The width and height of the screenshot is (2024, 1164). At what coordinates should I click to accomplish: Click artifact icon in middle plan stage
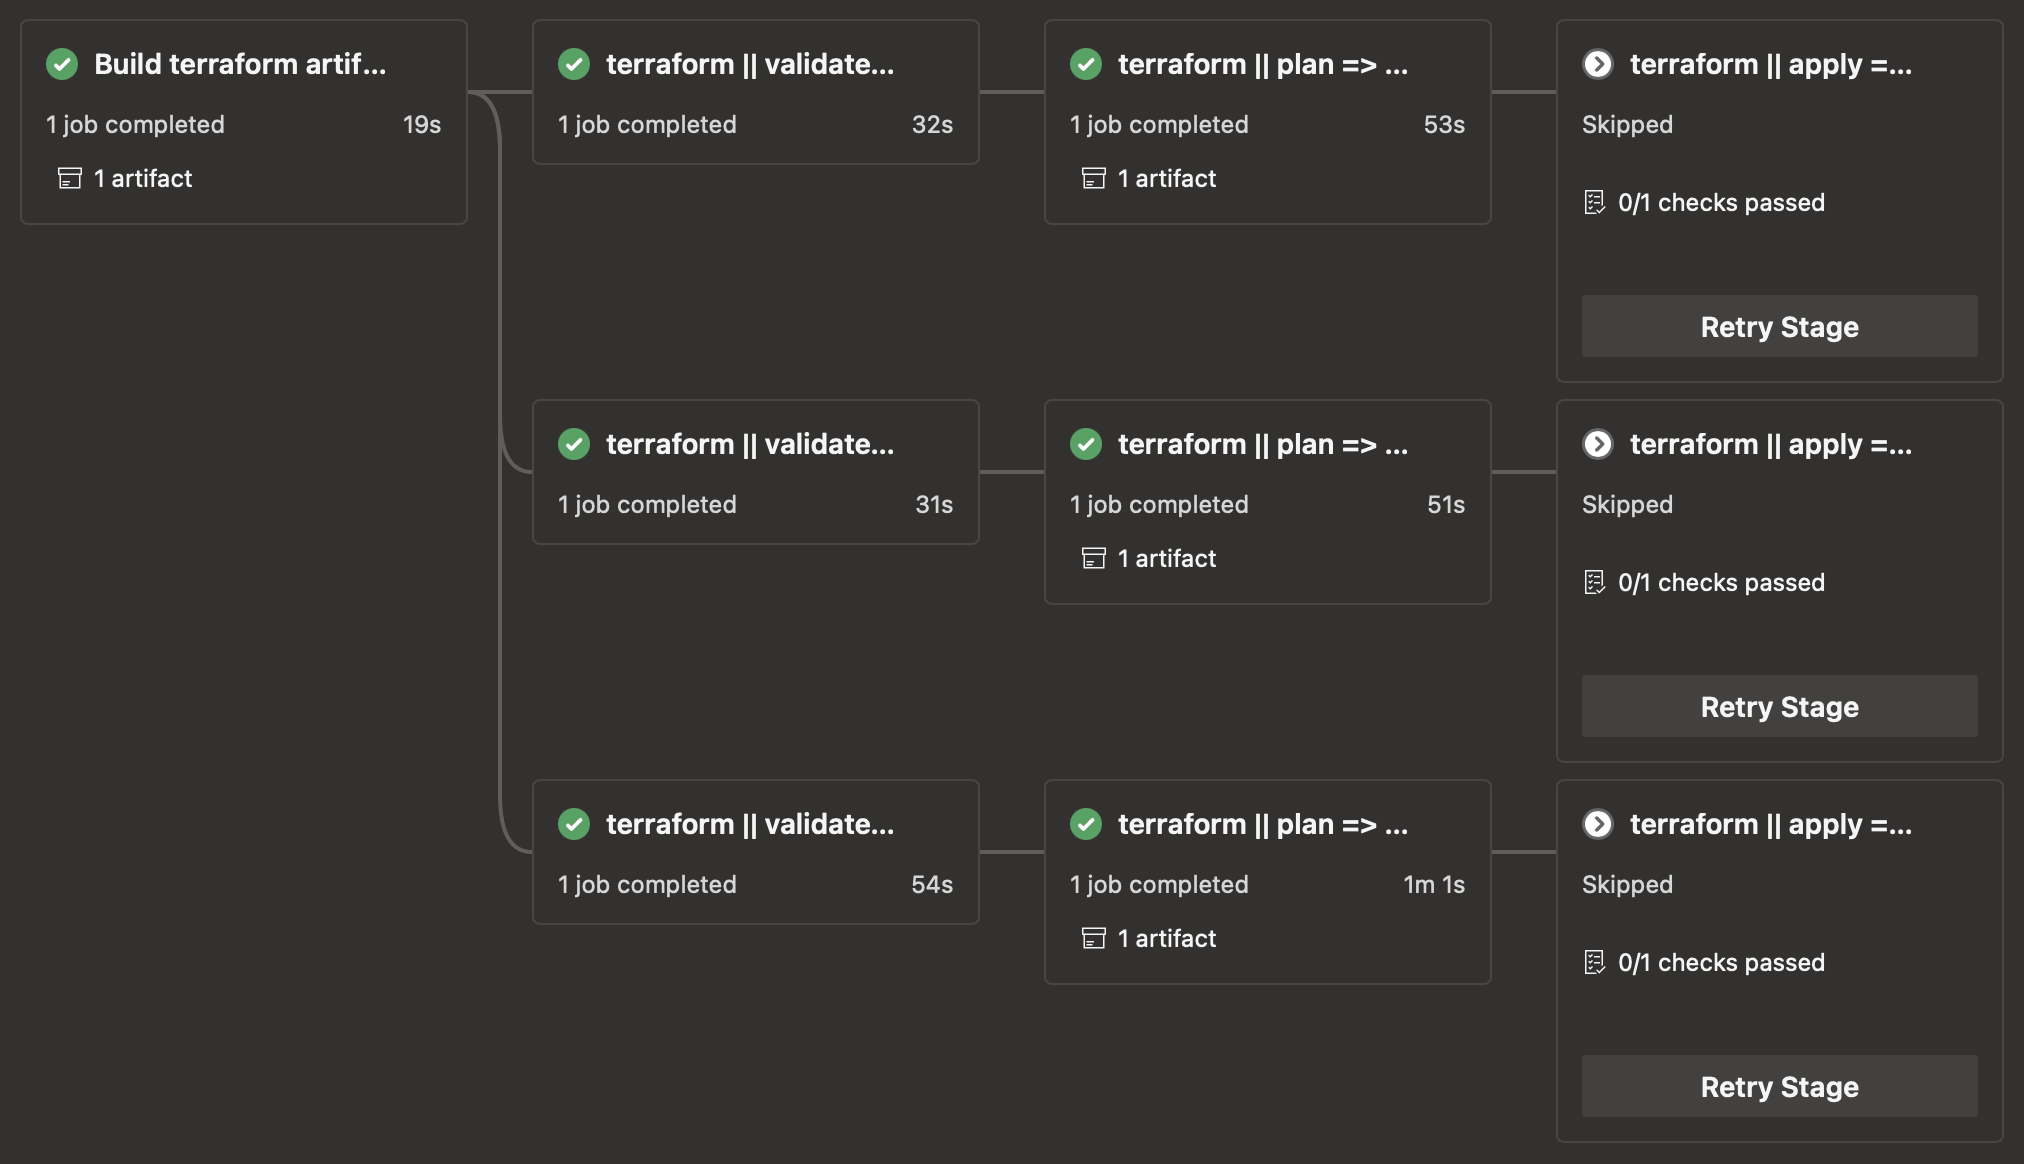pos(1094,559)
